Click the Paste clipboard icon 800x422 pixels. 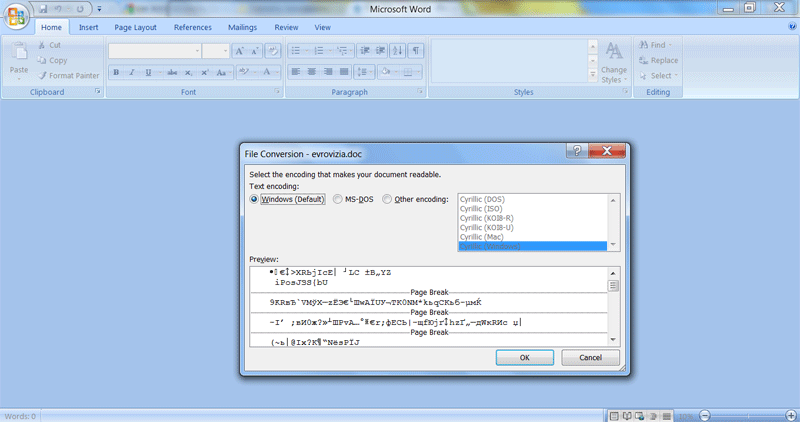click(19, 52)
